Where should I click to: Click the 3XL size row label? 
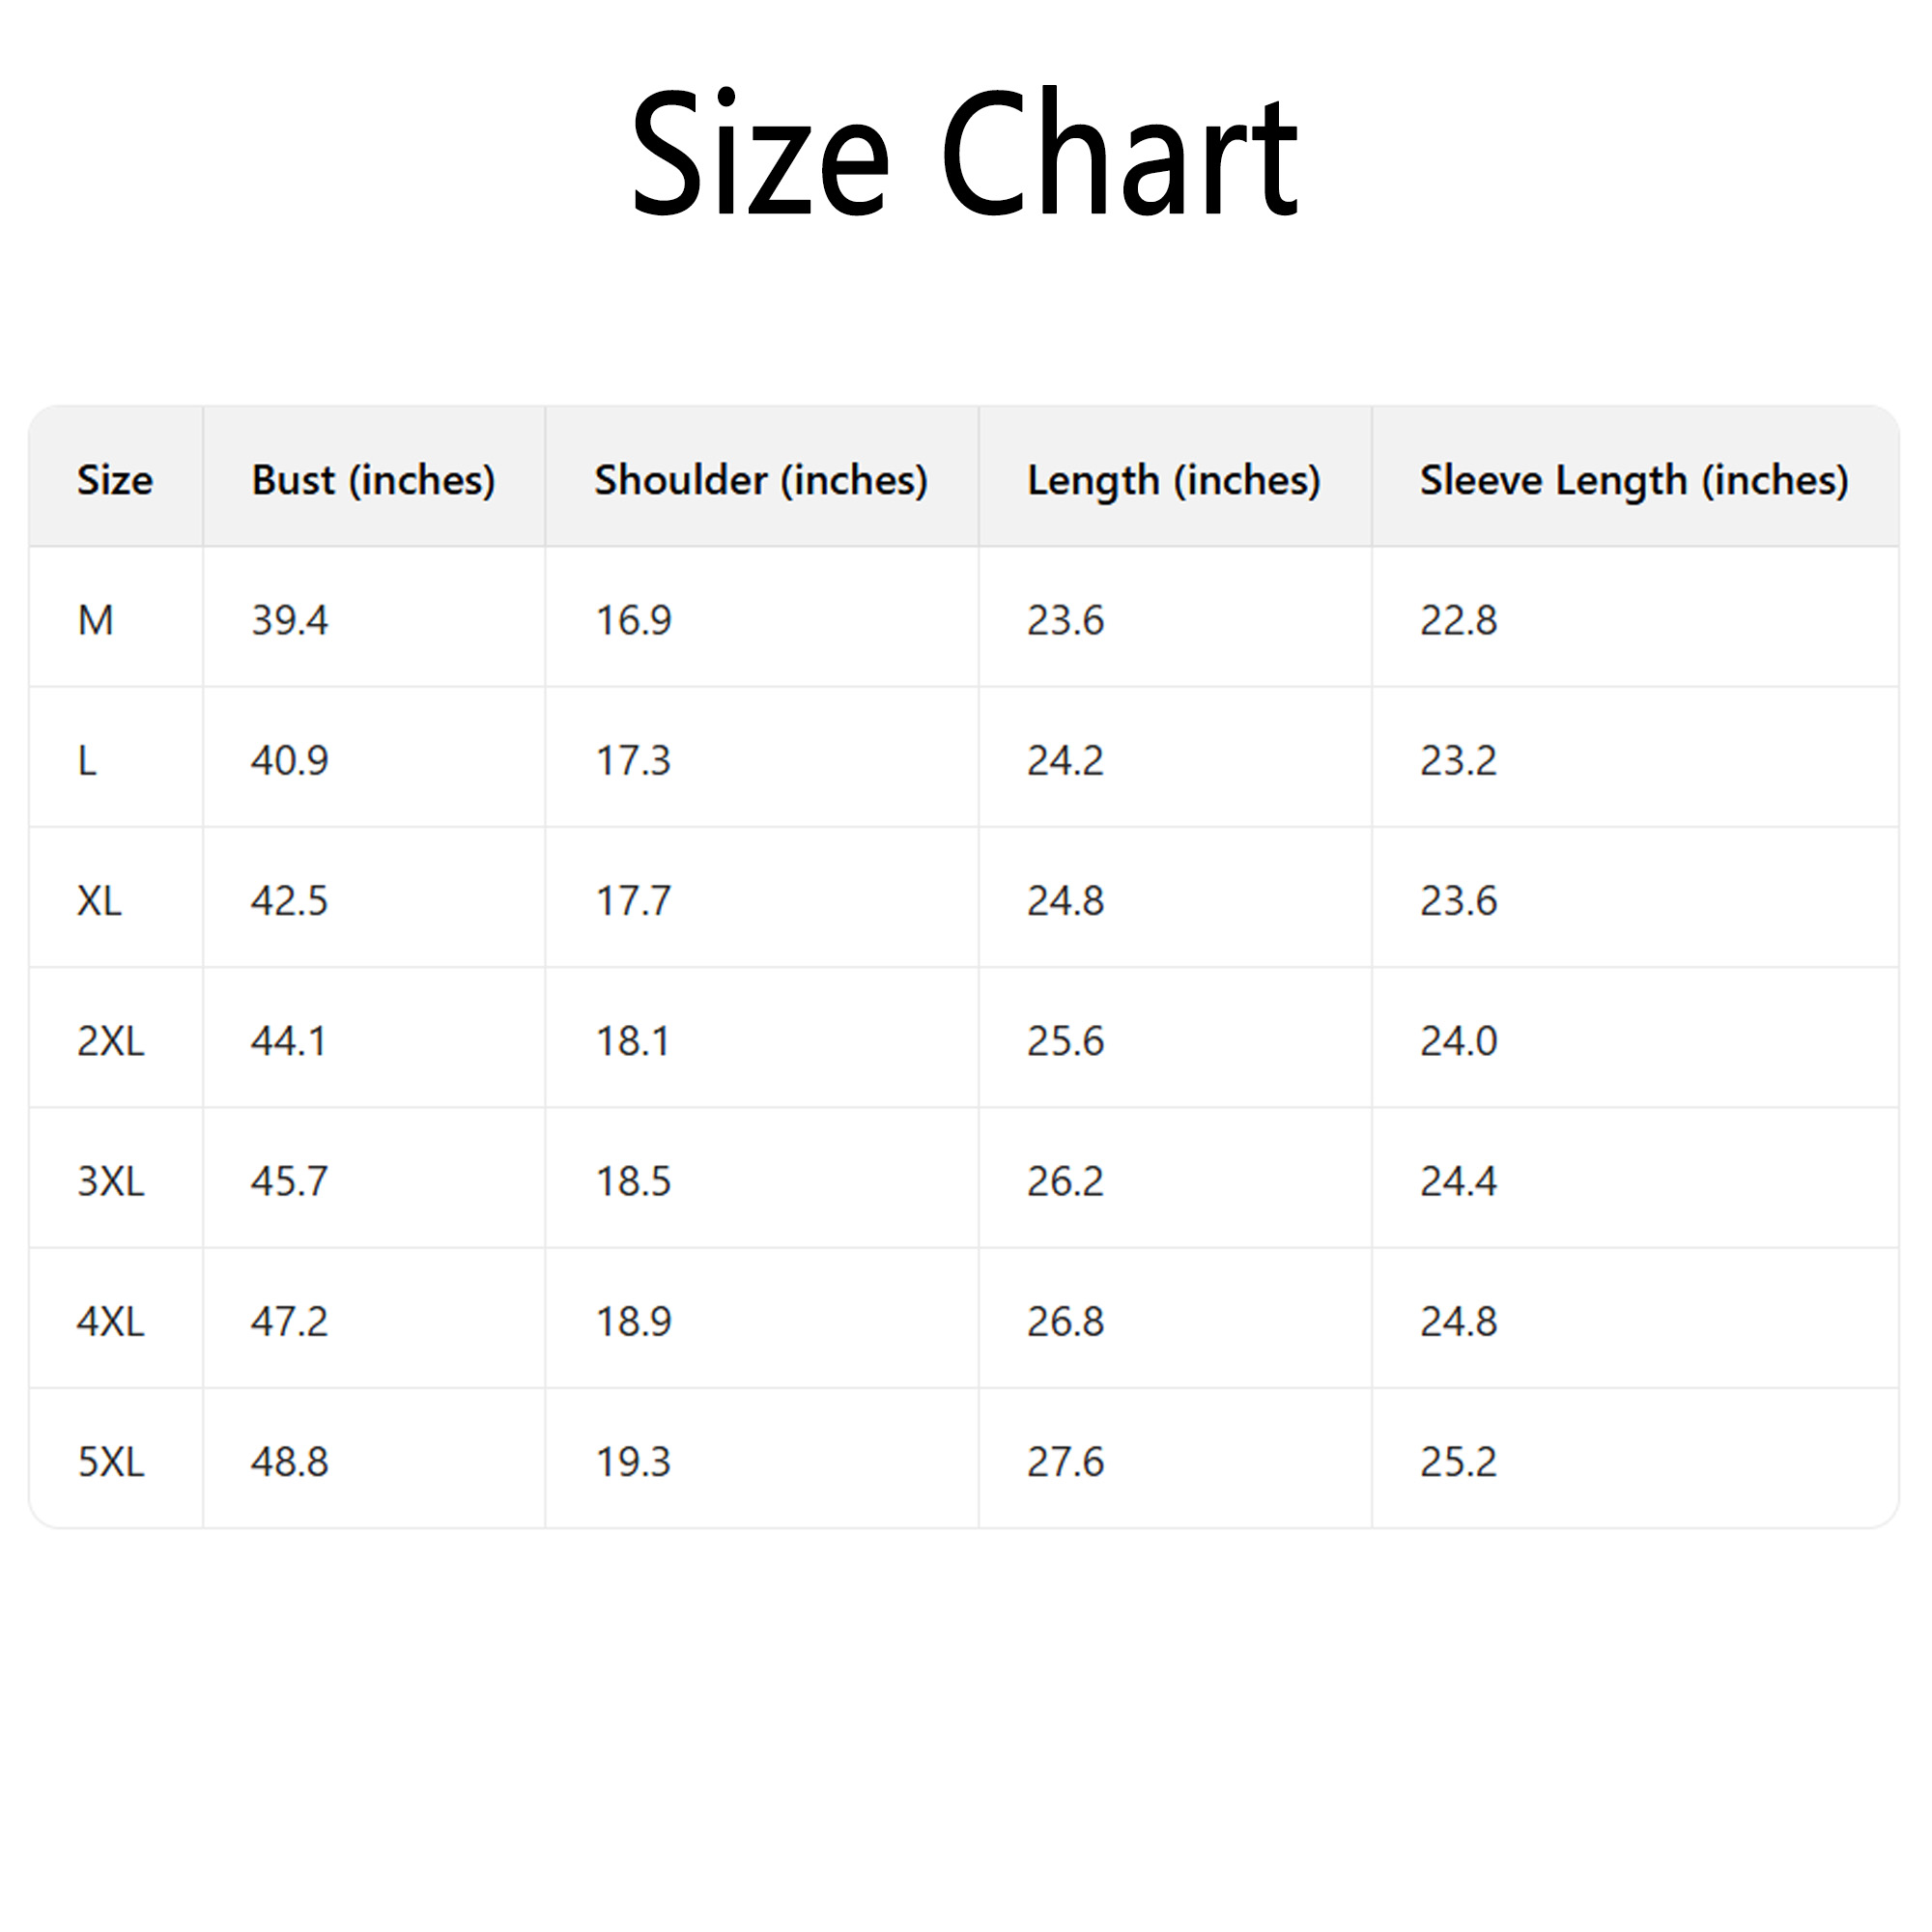coord(111,1181)
